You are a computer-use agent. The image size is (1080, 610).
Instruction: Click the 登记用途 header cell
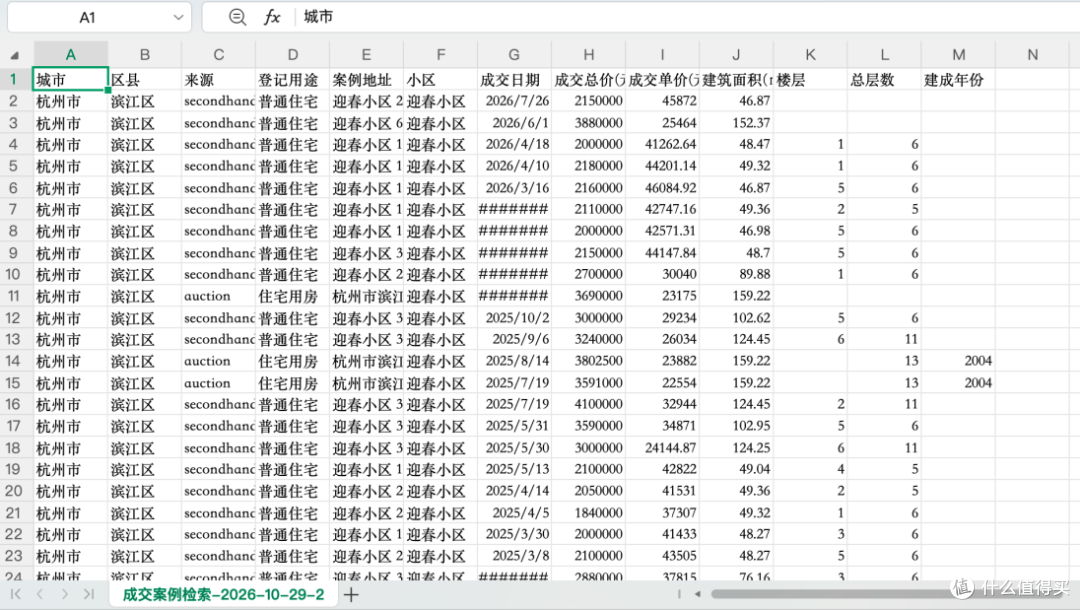(x=293, y=79)
